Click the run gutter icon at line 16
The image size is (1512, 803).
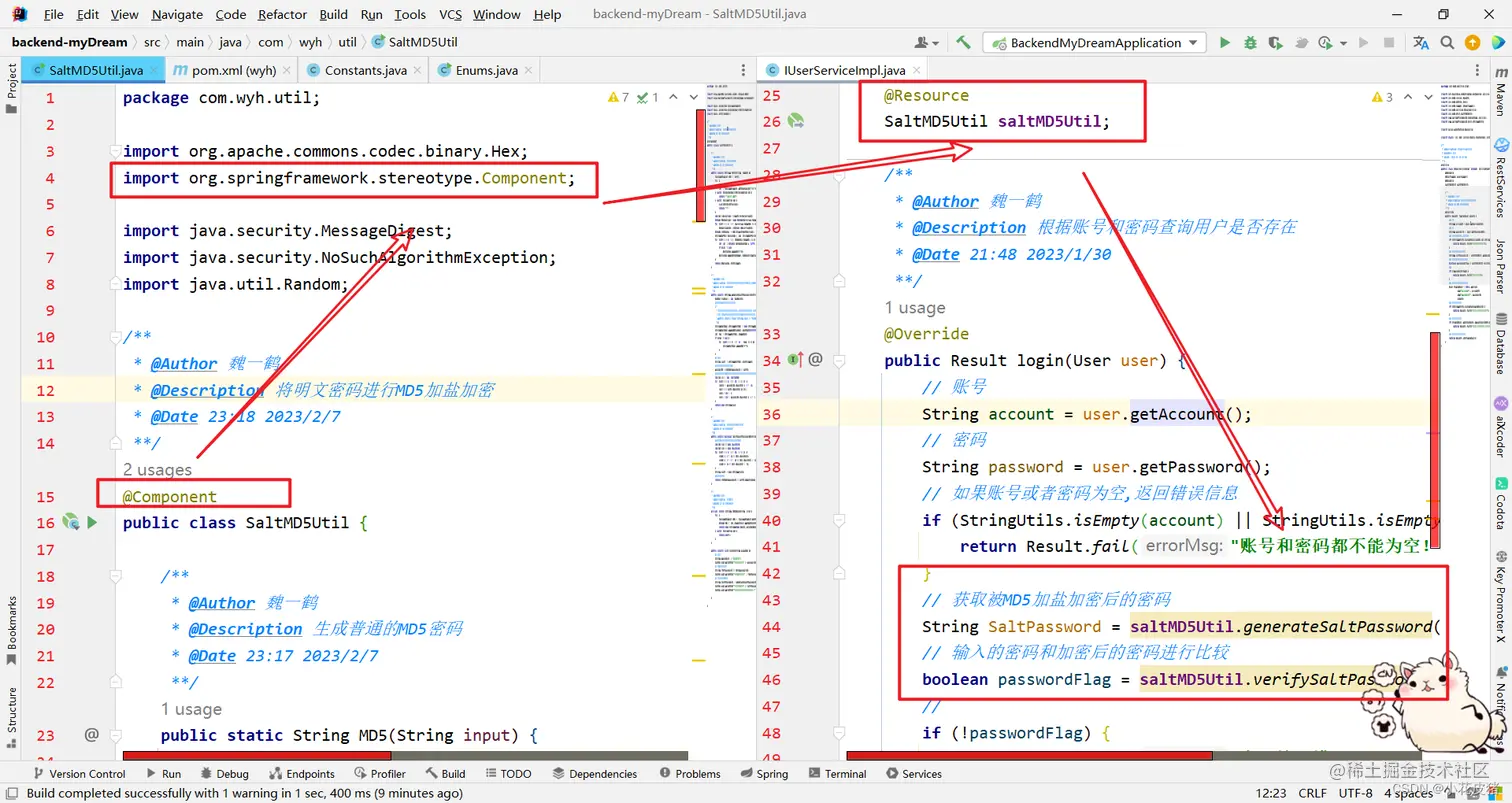coord(92,522)
